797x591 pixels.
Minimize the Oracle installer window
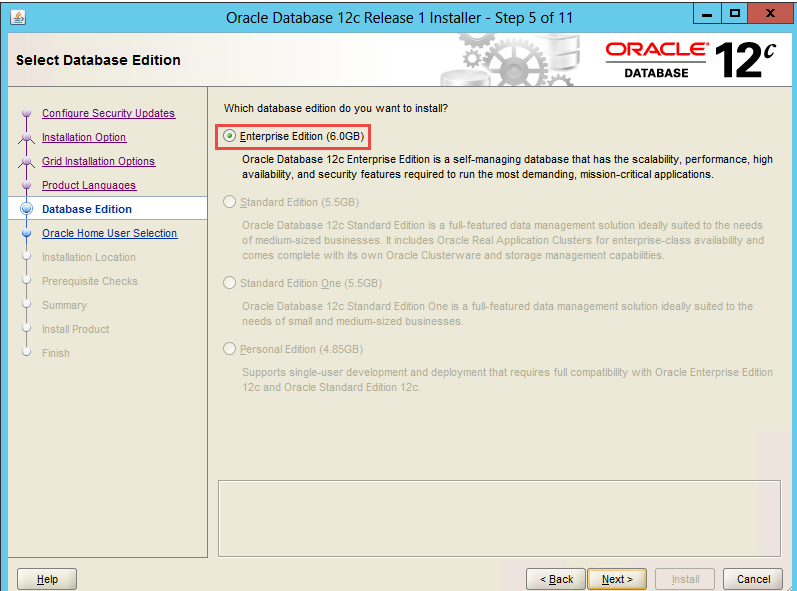(x=706, y=16)
